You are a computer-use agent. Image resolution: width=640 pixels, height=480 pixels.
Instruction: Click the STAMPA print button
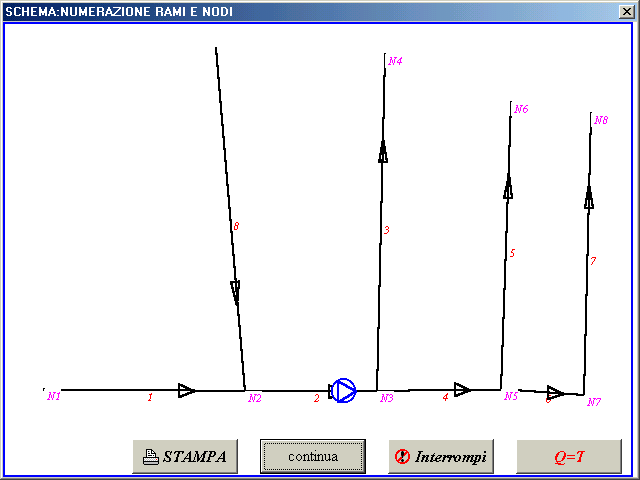click(185, 456)
